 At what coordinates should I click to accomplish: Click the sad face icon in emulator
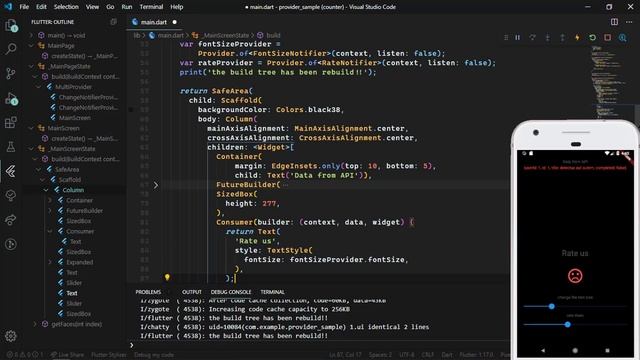[575, 276]
